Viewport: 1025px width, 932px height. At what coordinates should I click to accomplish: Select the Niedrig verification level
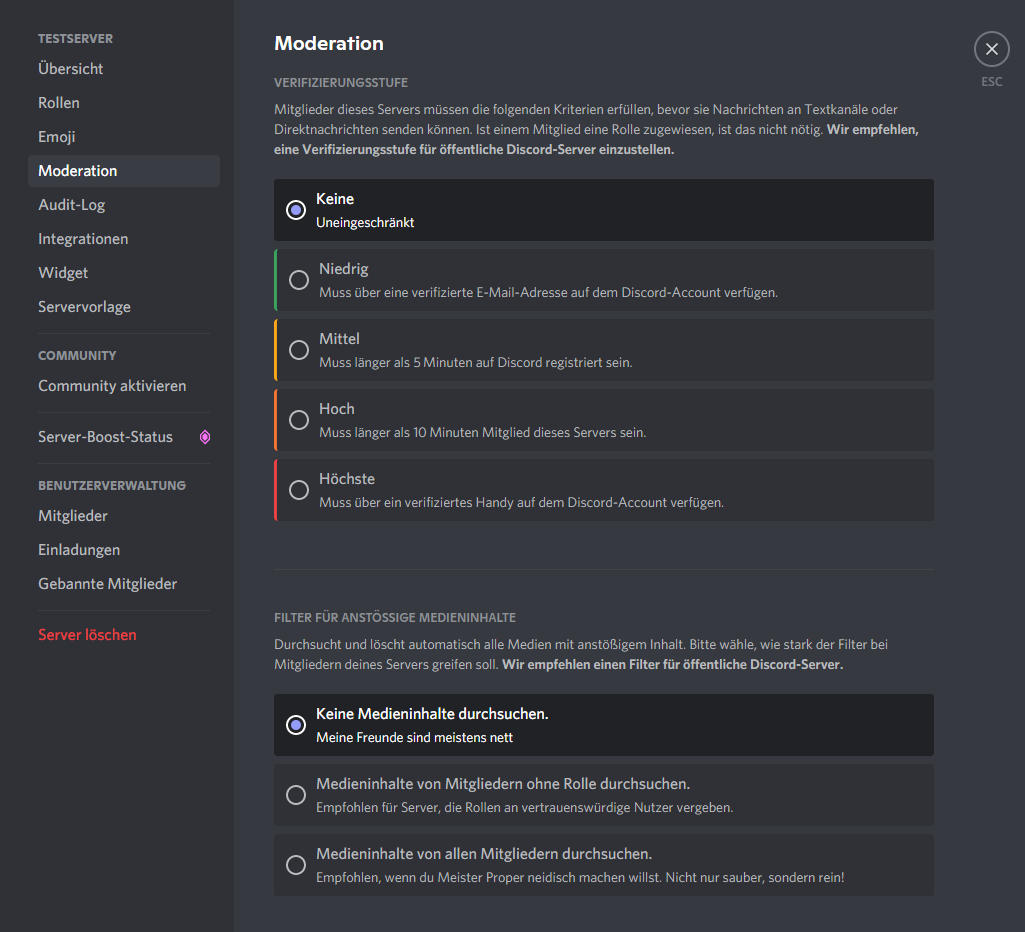(298, 280)
